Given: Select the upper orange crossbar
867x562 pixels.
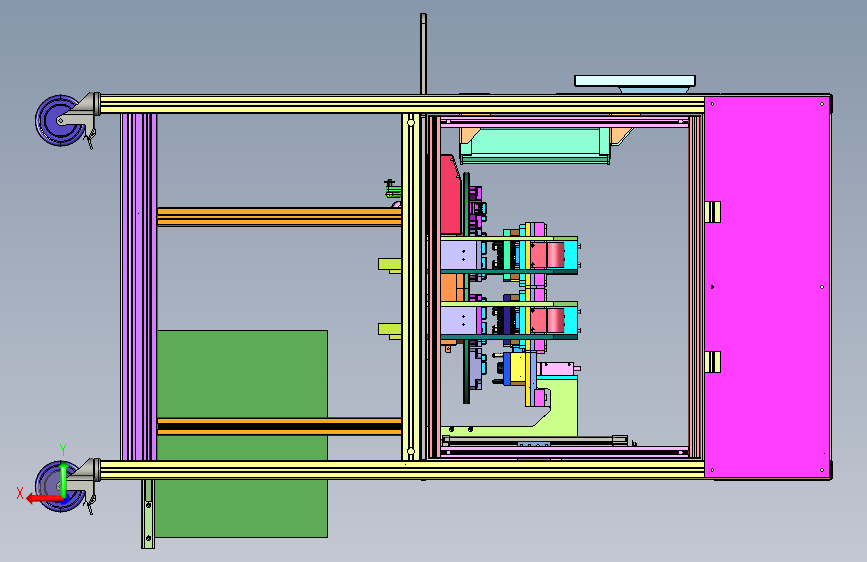Looking at the screenshot, I should click(x=279, y=217).
